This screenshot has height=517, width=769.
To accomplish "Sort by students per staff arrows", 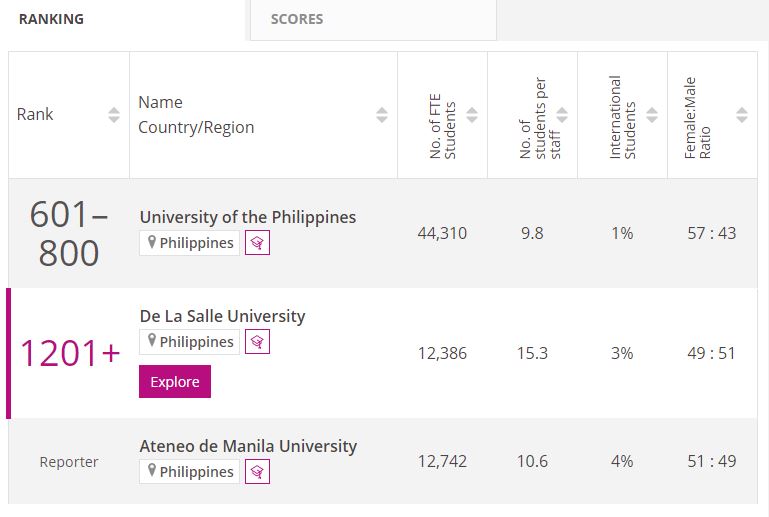I will coord(562,115).
